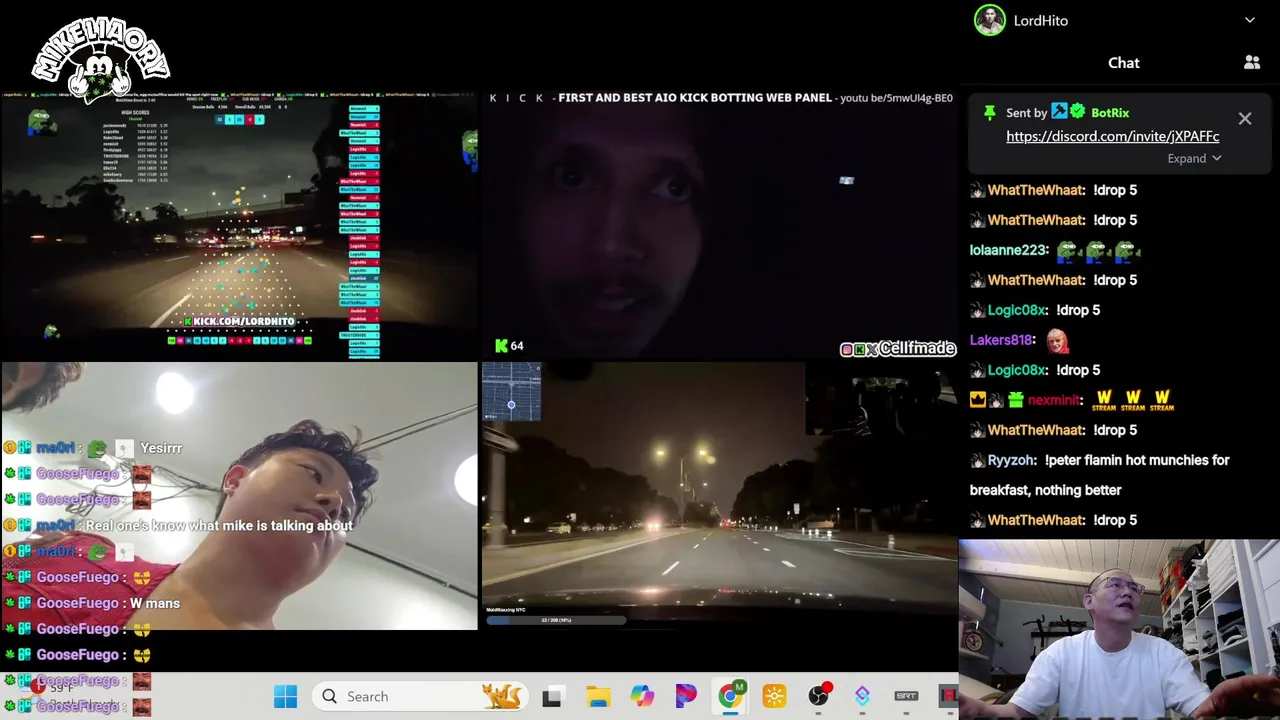Click the Ryyzoh '!peter flamin hot' message

coord(1100,475)
